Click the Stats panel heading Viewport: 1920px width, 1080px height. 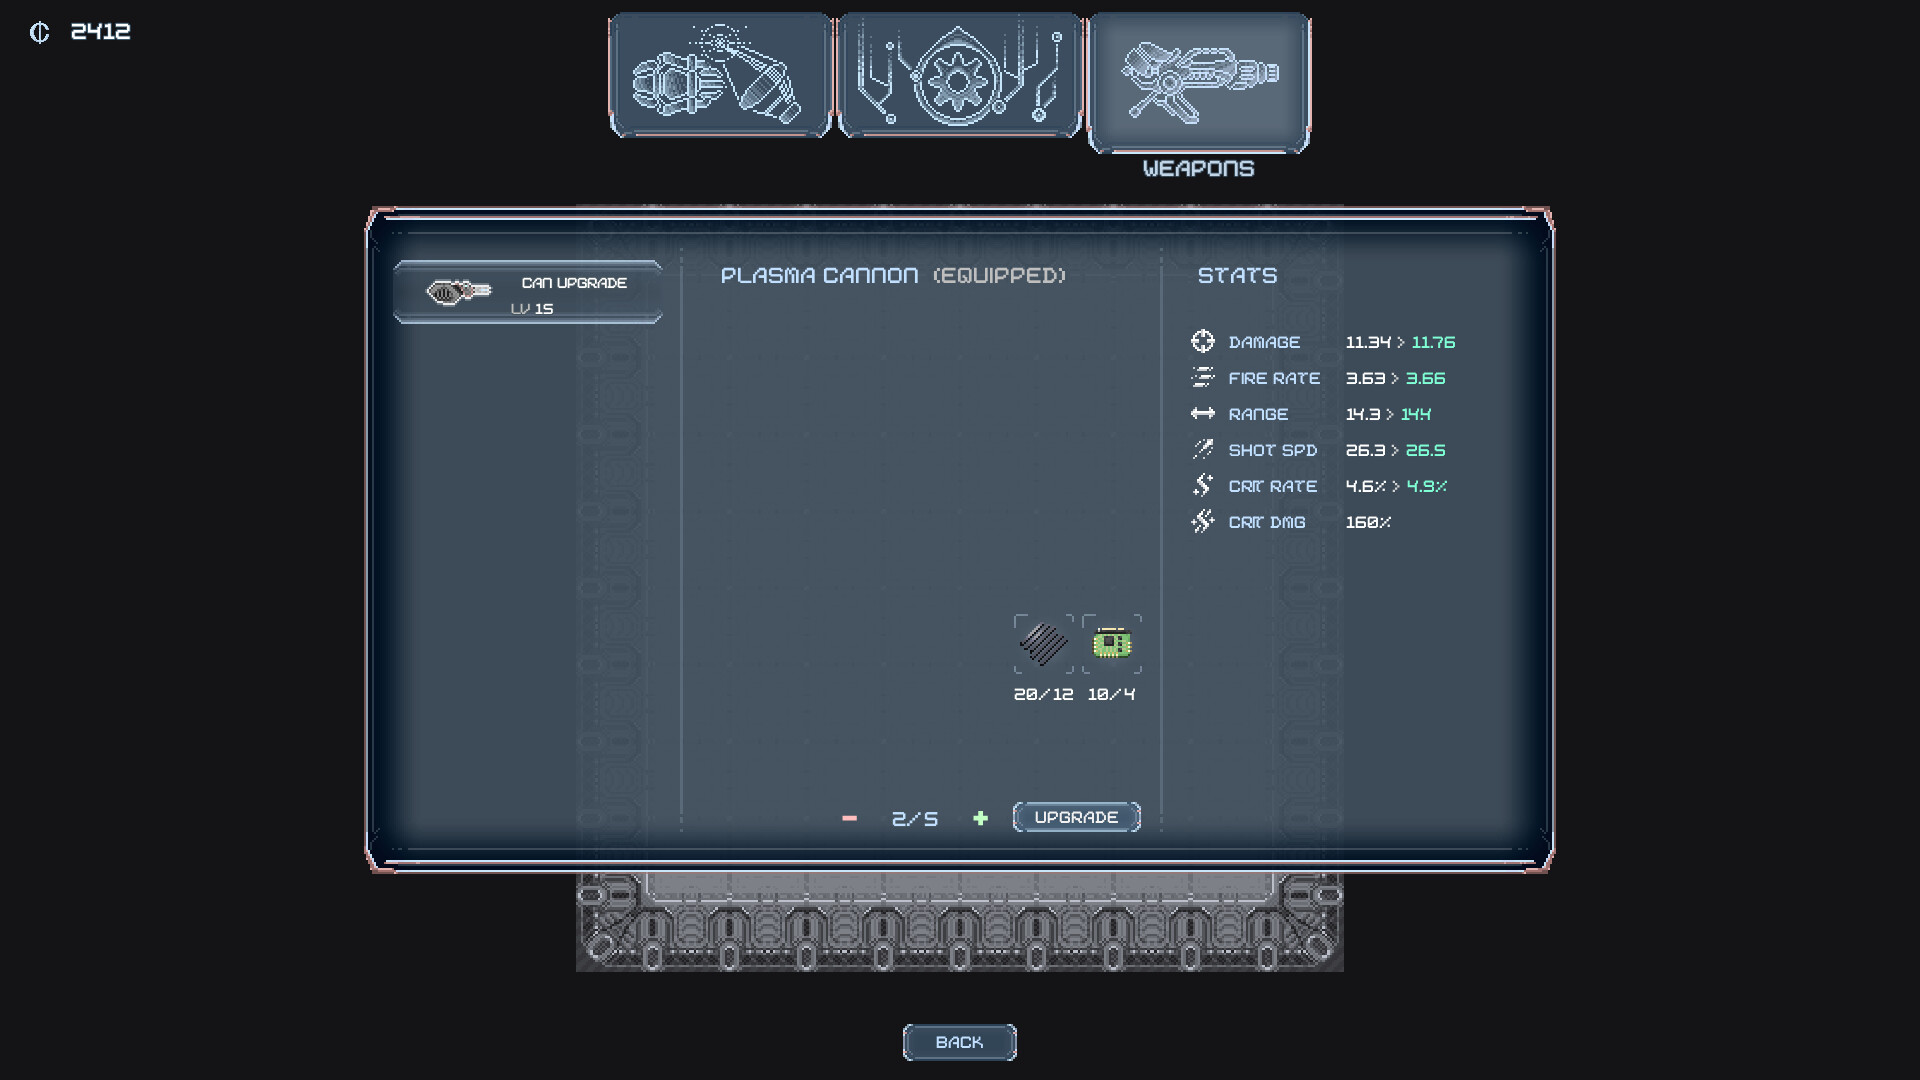(x=1237, y=275)
